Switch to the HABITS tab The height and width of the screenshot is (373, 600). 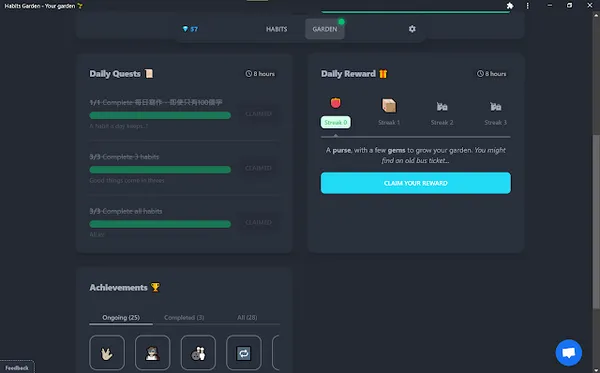[277, 29]
